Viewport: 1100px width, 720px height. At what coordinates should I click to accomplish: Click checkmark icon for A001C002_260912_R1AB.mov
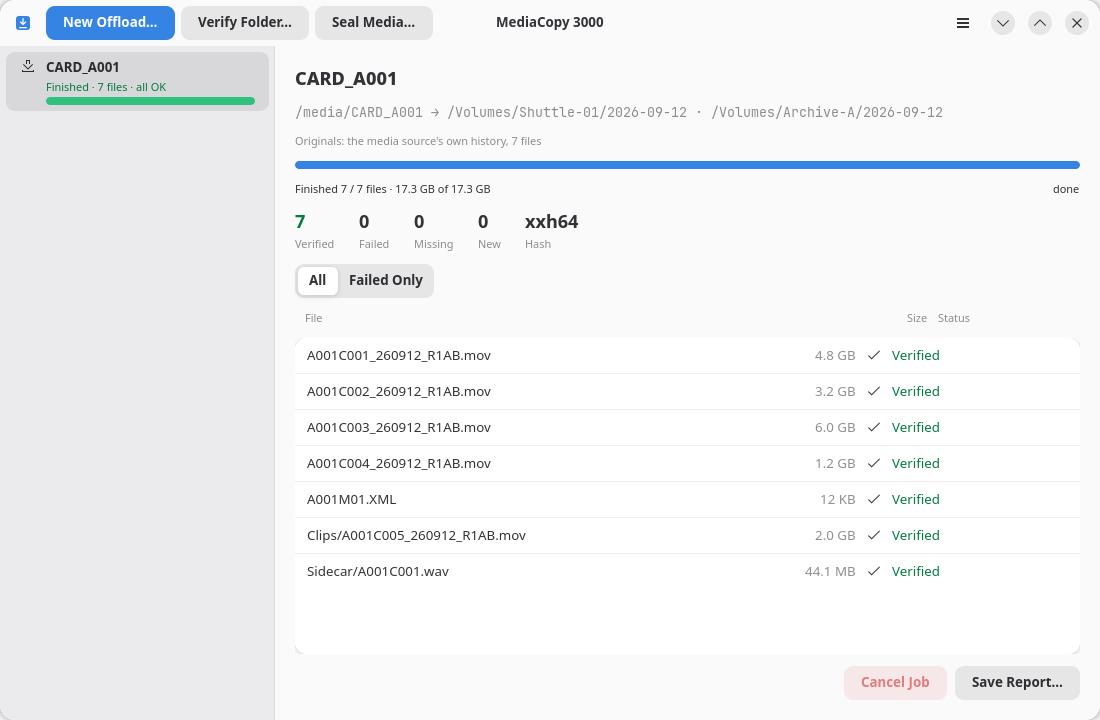point(873,391)
